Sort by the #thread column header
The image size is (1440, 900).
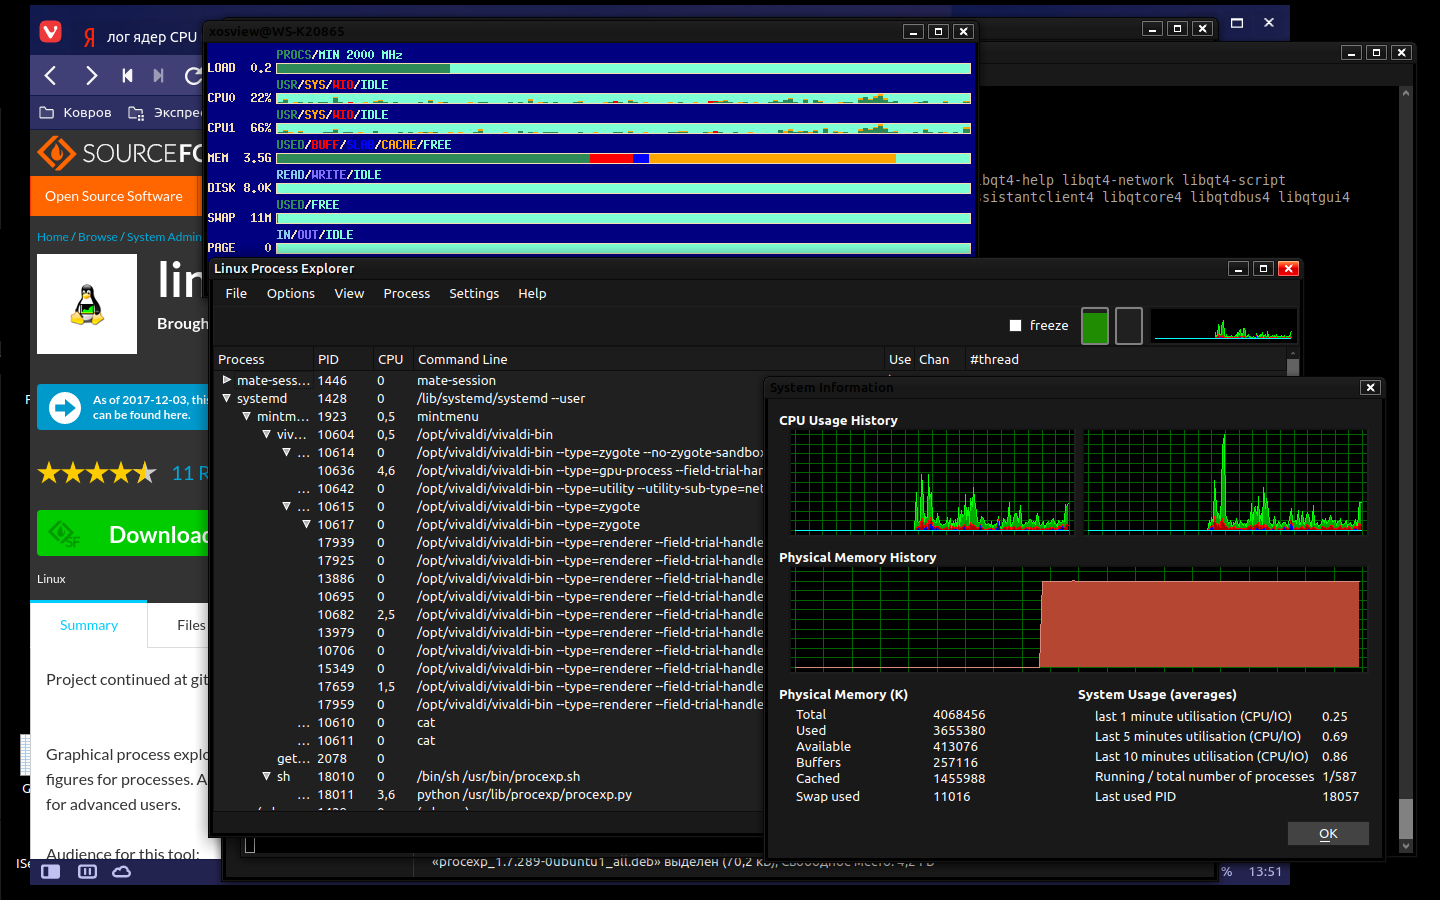click(x=1124, y=359)
